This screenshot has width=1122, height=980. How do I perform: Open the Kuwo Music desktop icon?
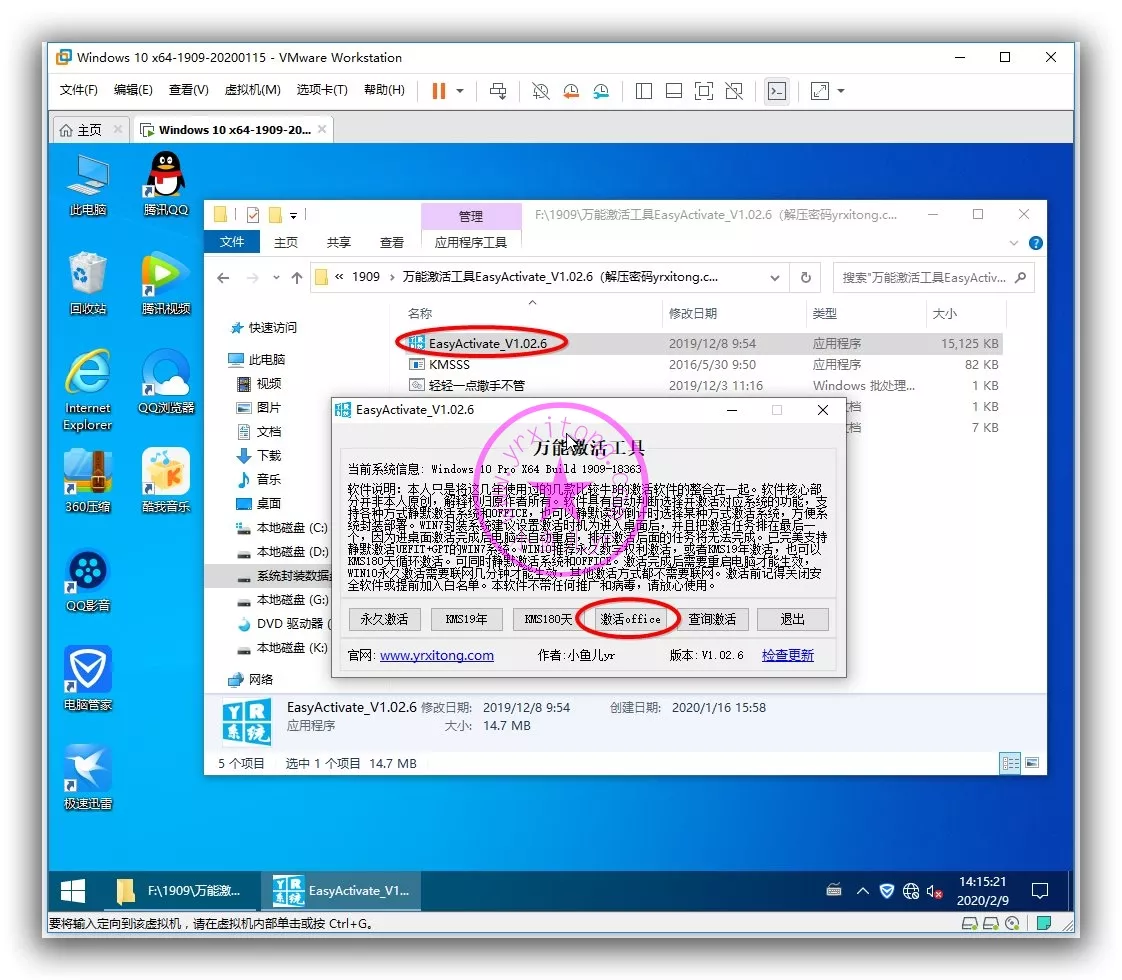(x=166, y=478)
